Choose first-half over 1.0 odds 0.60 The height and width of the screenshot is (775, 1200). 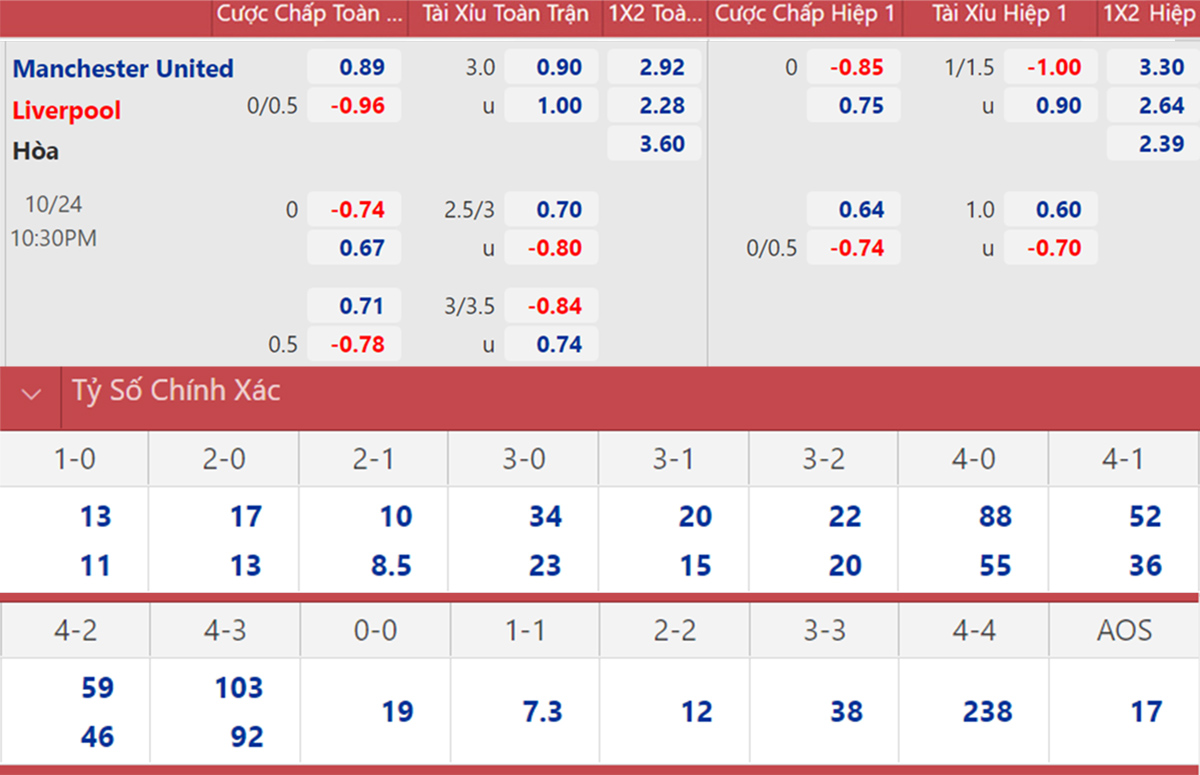1051,210
